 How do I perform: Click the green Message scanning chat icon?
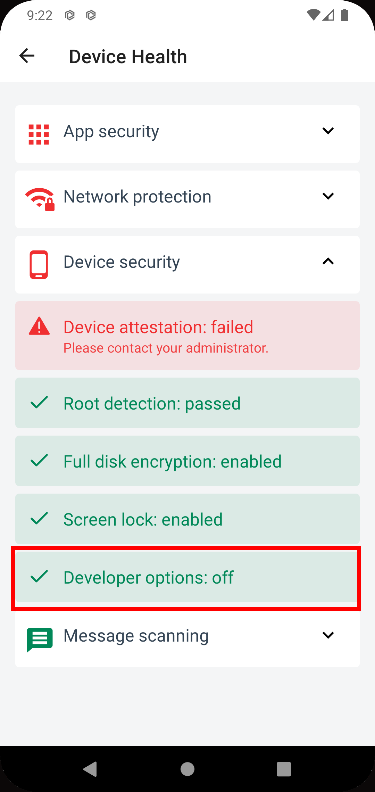[x=39, y=639]
